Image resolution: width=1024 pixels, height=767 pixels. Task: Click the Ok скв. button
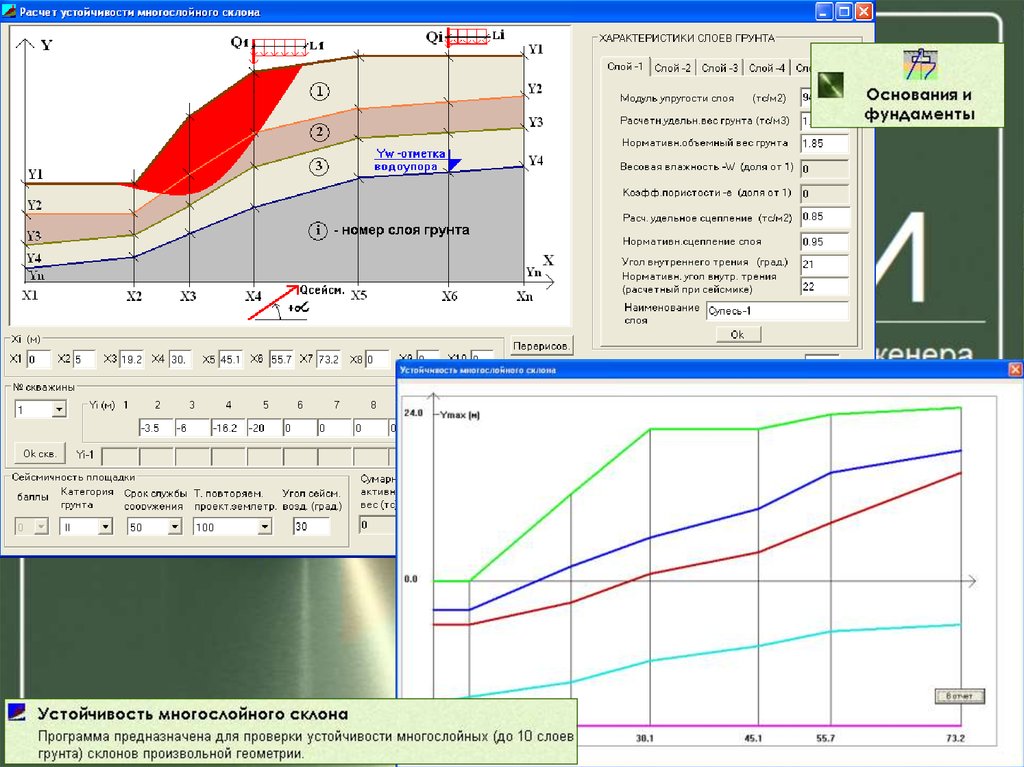click(x=39, y=452)
